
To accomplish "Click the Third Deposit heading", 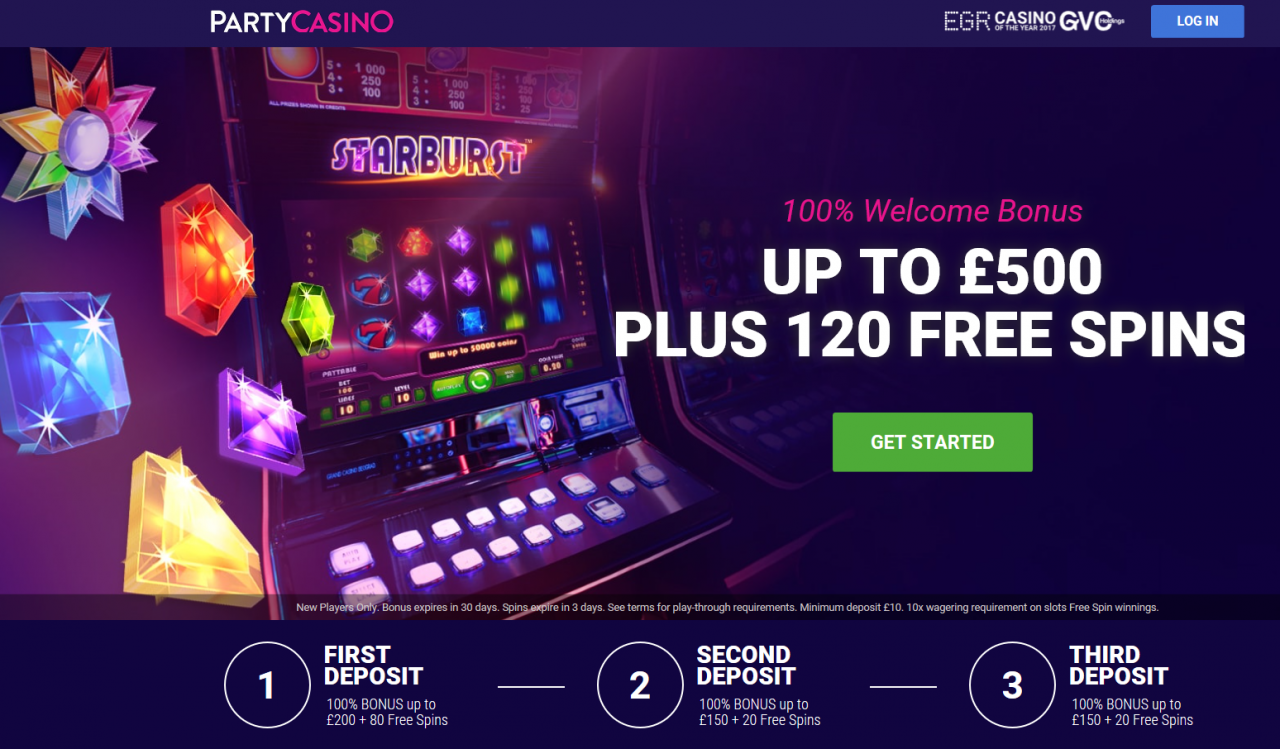I will [1118, 665].
